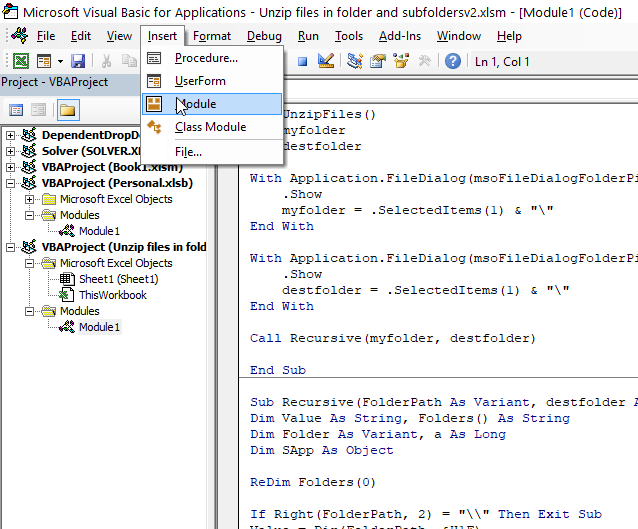Viewport: 638px width, 529px height.
Task: Open Object Browser toolbar icon
Action: pyautogui.click(x=401, y=61)
